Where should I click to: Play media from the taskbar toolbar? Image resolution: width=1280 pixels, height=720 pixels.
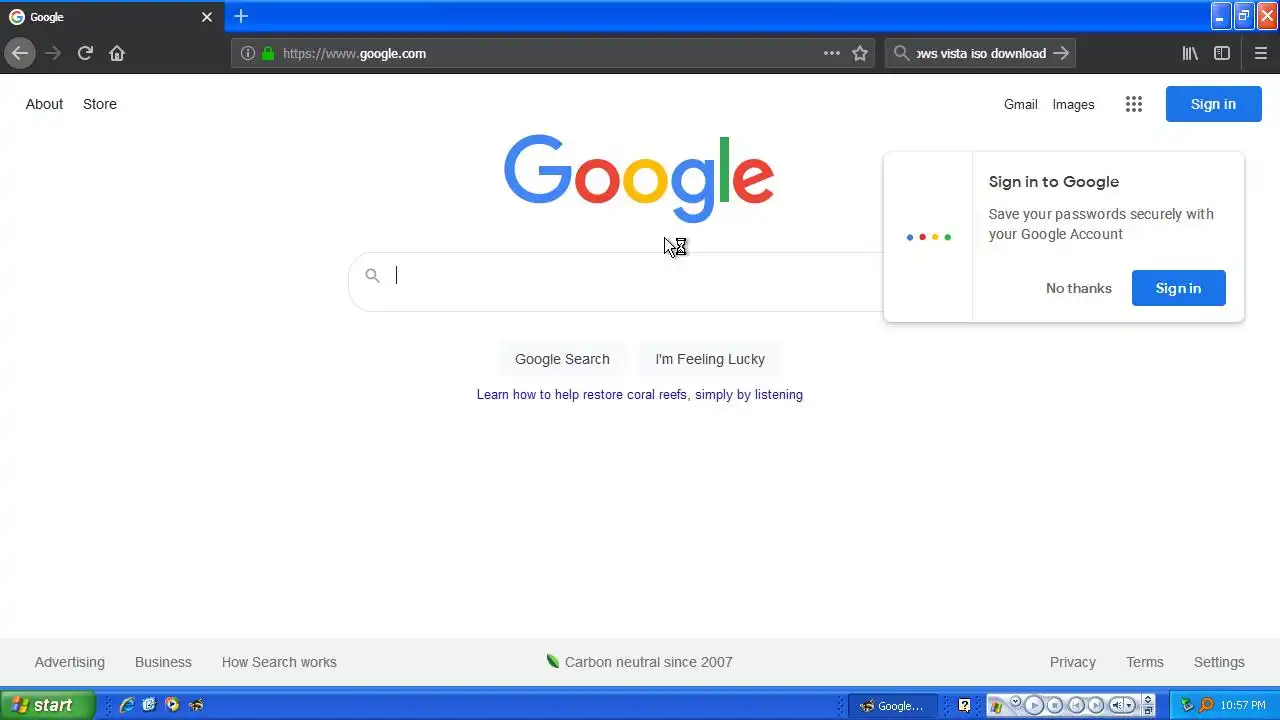coord(1034,706)
